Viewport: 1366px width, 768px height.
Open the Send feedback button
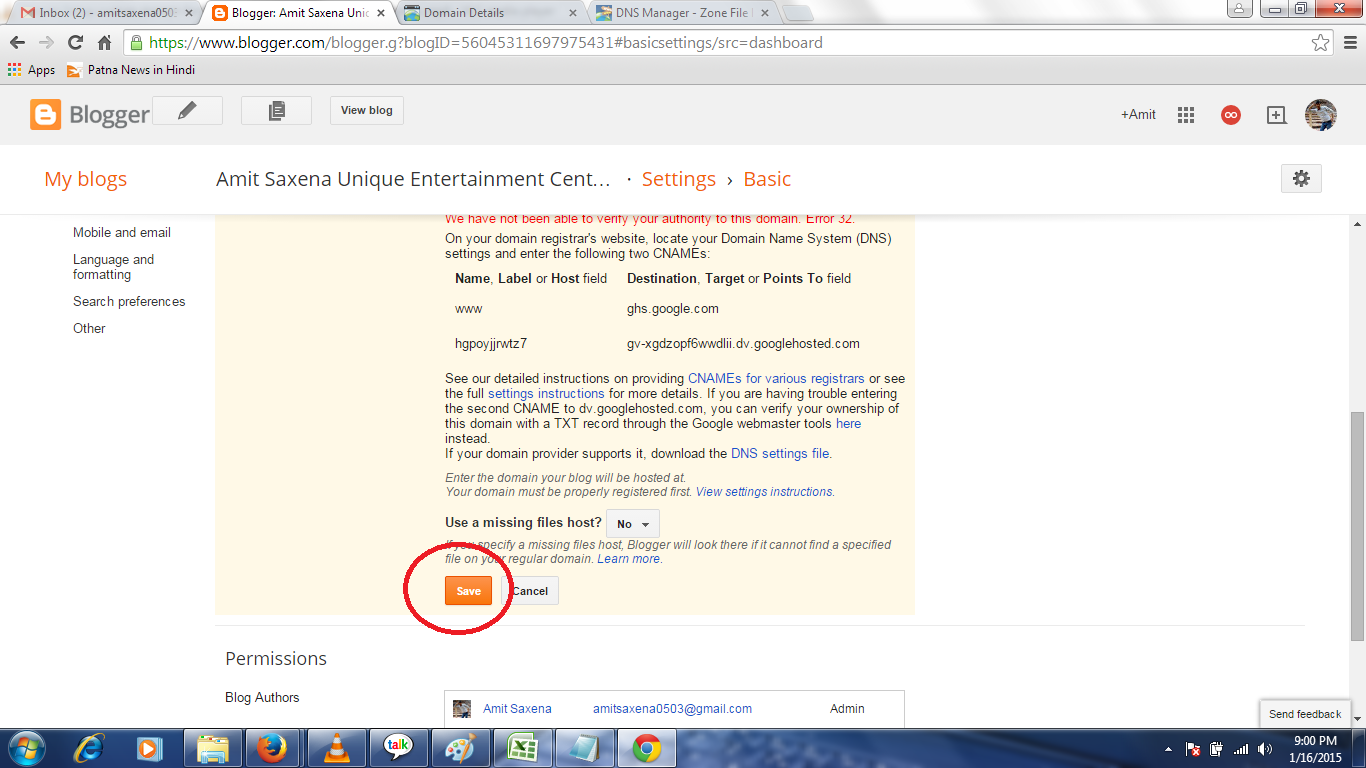click(x=1305, y=714)
